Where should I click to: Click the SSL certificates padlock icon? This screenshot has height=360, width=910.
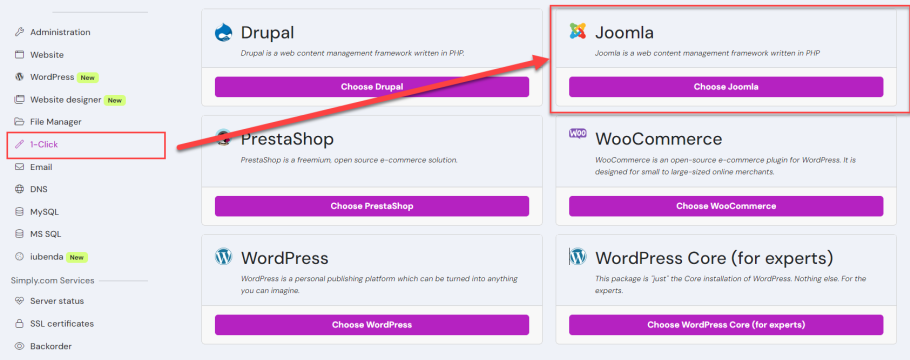19,323
